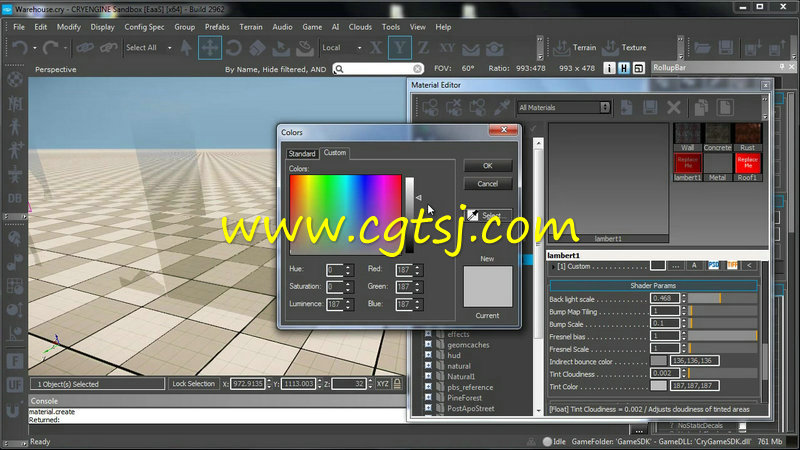The width and height of the screenshot is (800, 450).
Task: Click the Shader Params header
Action: pos(653,285)
